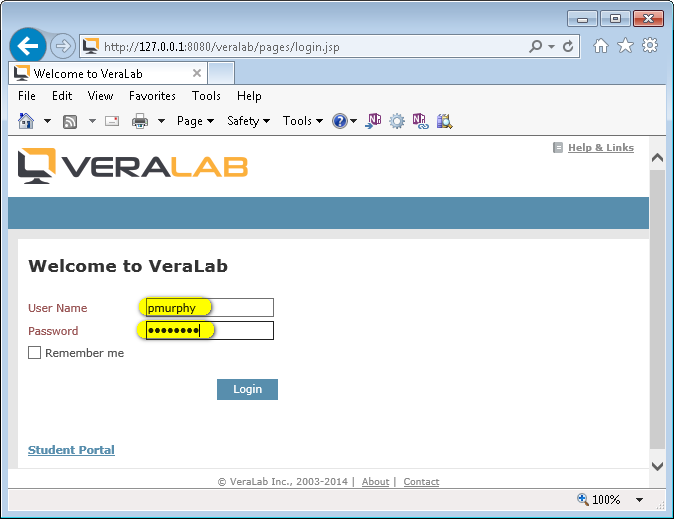The height and width of the screenshot is (519, 674).
Task: Open the About link in footer
Action: (375, 482)
